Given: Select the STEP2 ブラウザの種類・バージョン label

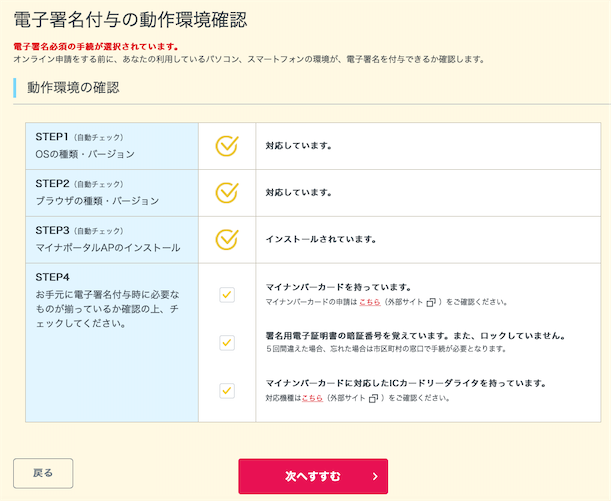Looking at the screenshot, I should coord(96,201).
